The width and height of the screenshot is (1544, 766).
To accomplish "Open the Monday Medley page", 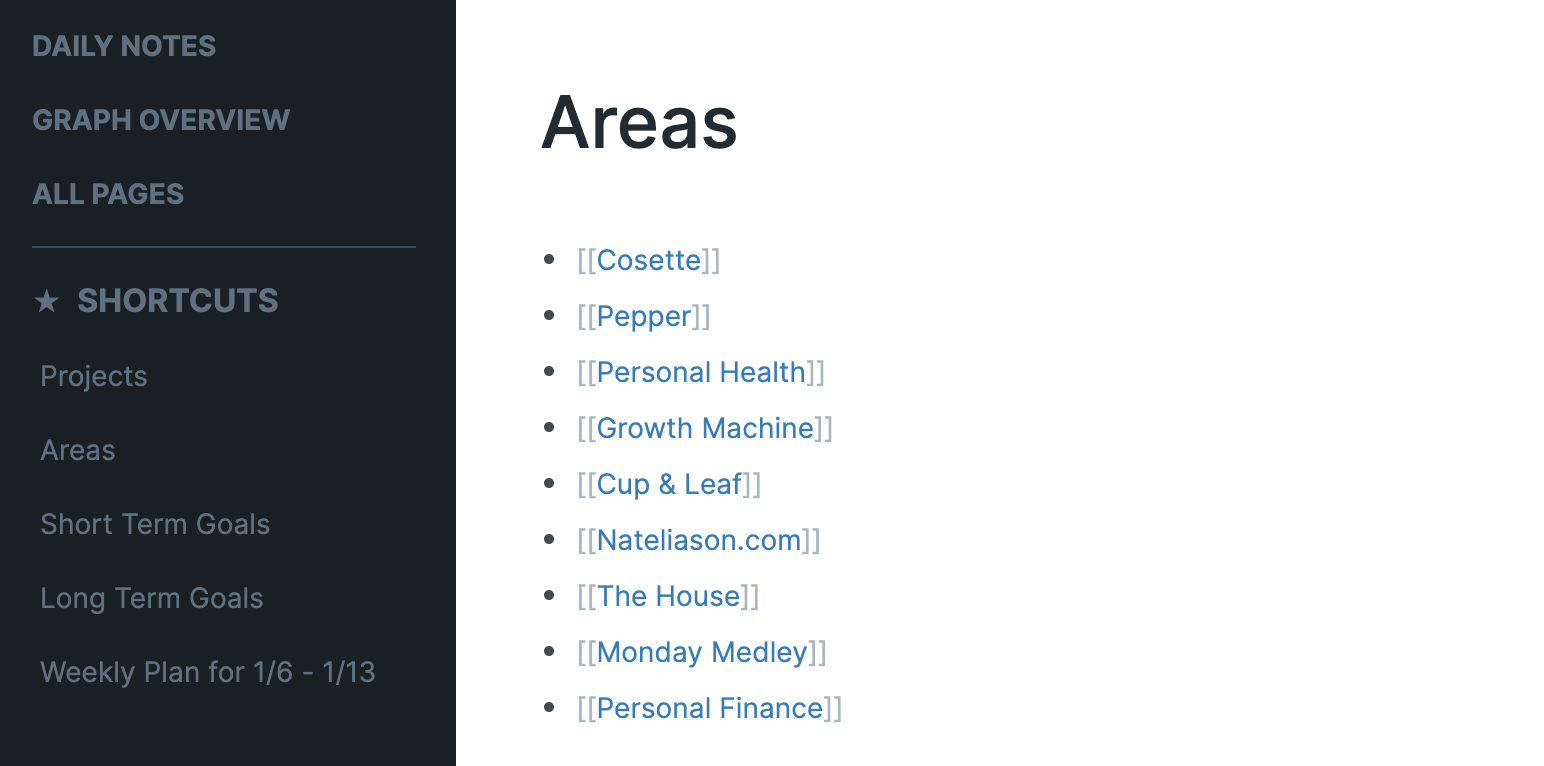I will click(702, 652).
